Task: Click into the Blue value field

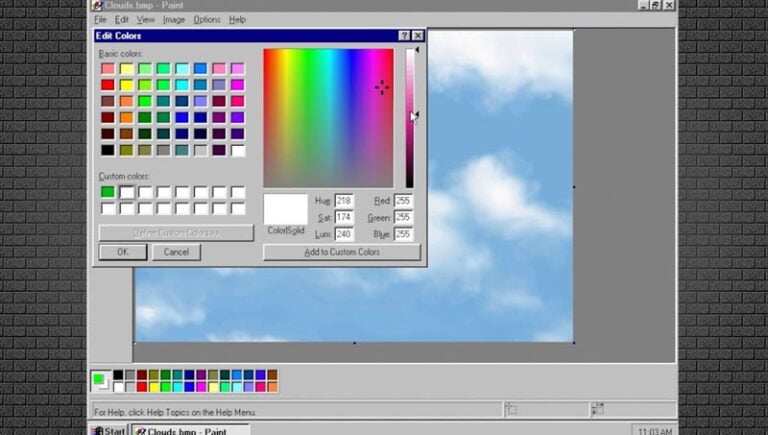Action: point(403,234)
